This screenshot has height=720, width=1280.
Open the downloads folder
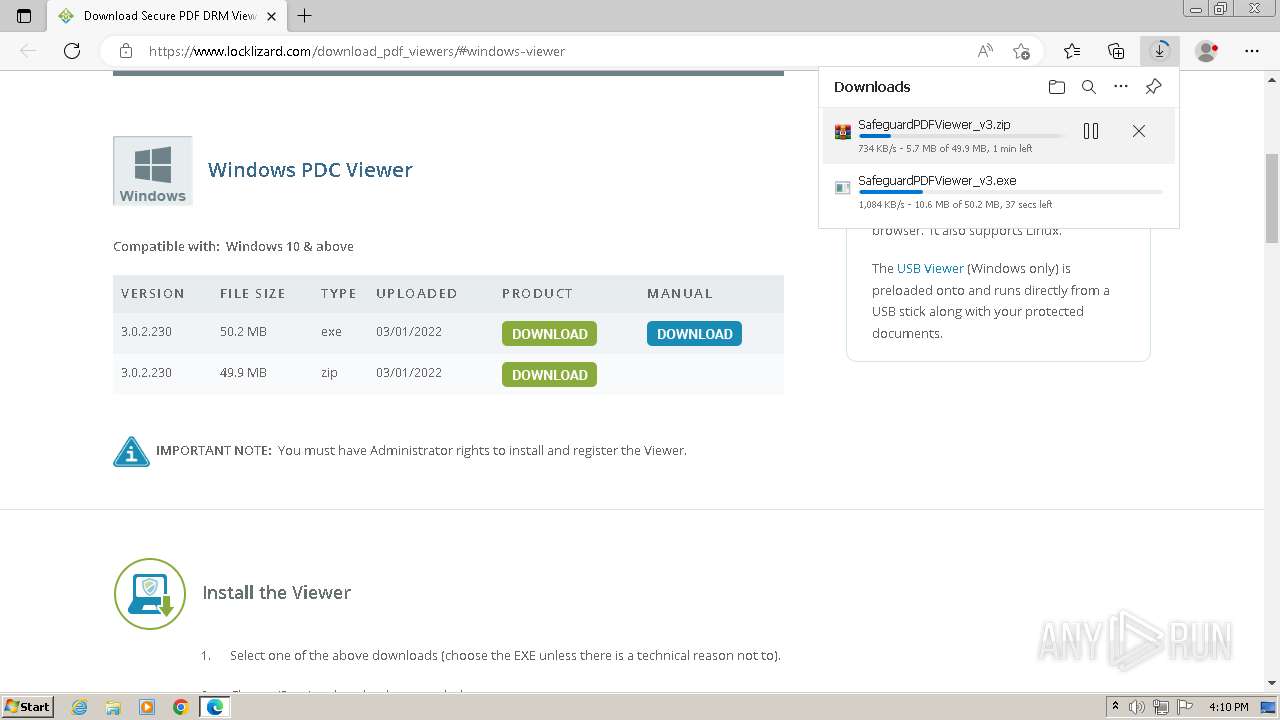(1057, 87)
